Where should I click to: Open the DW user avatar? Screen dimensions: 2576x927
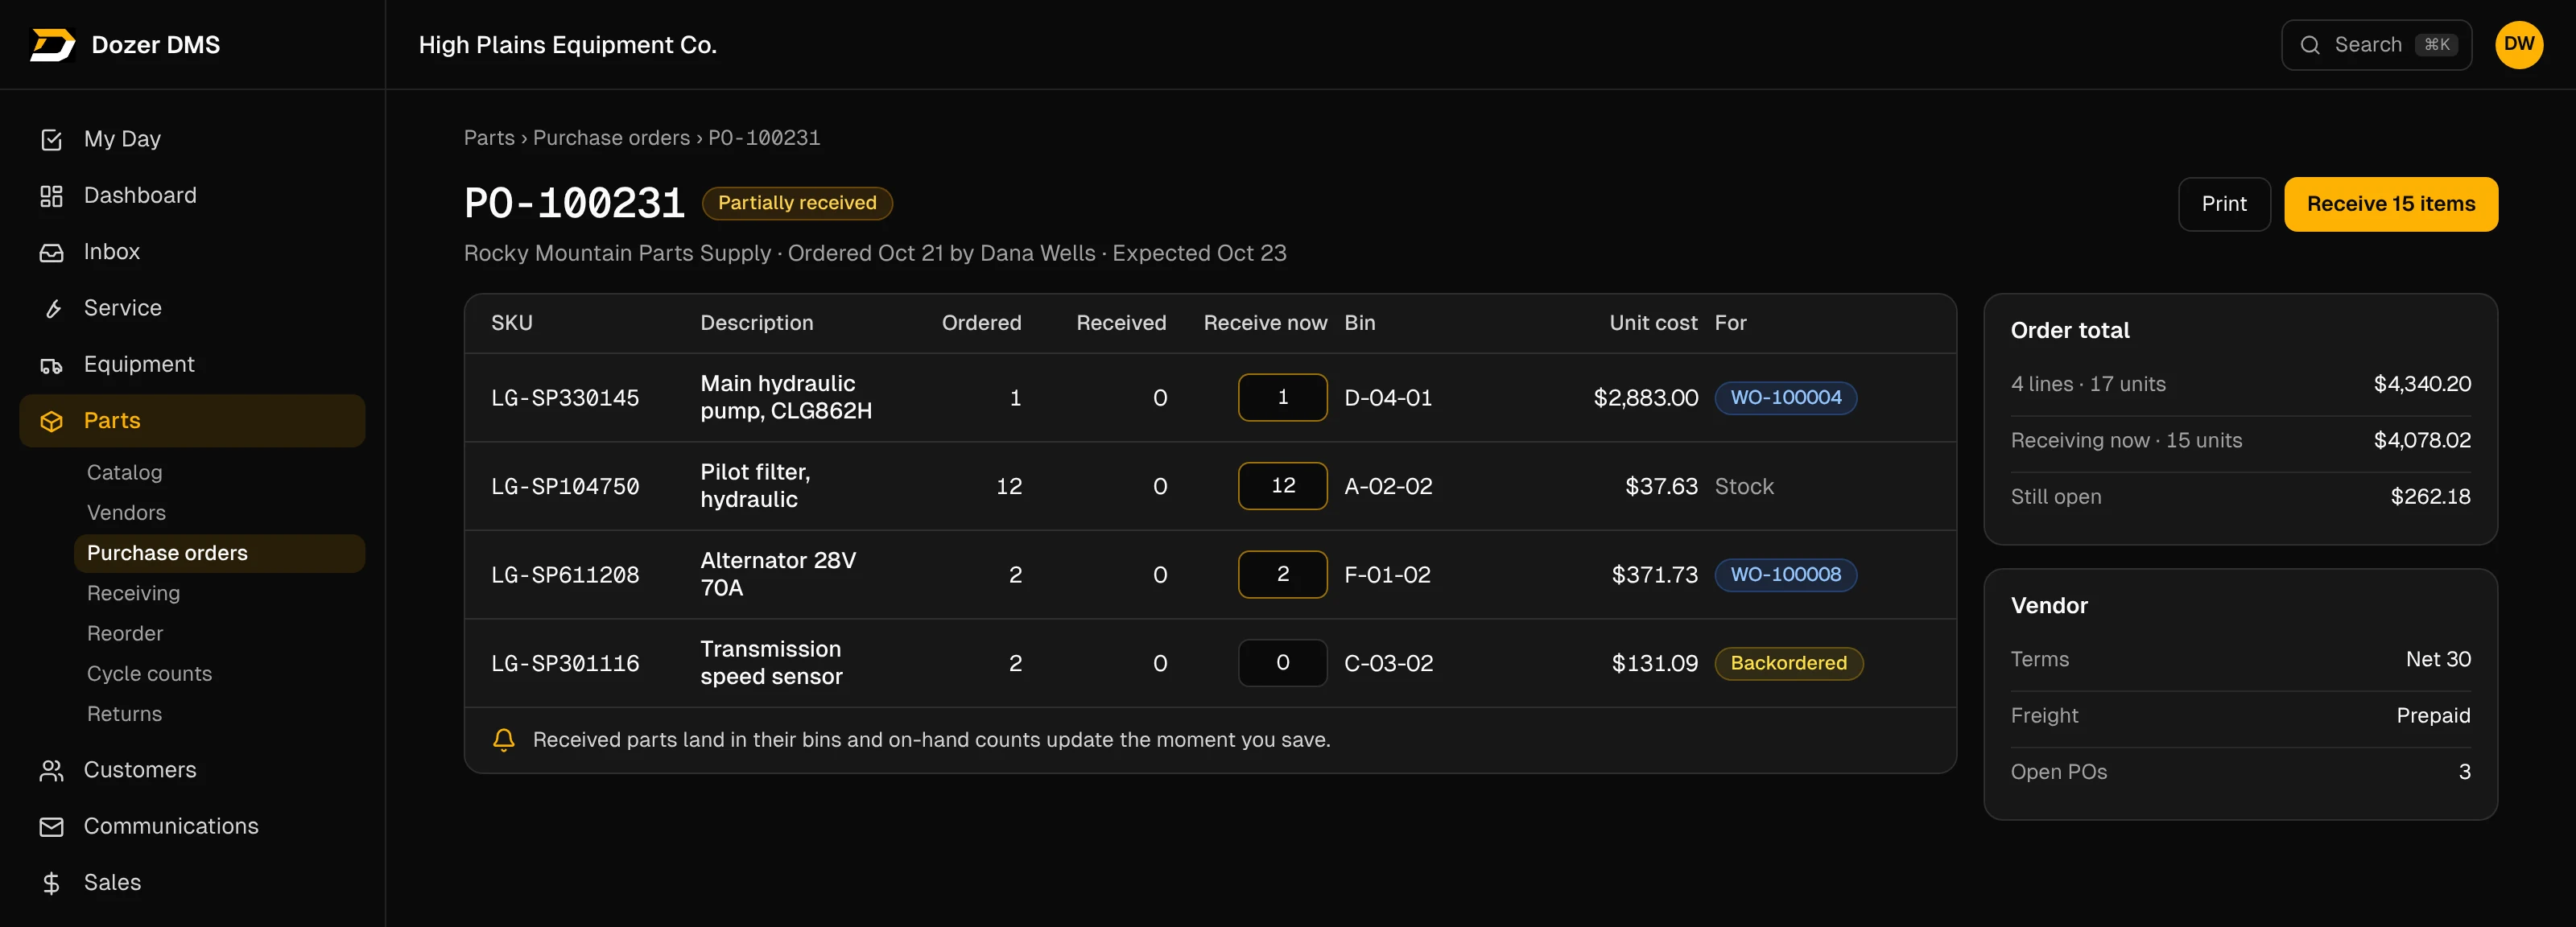2519,45
